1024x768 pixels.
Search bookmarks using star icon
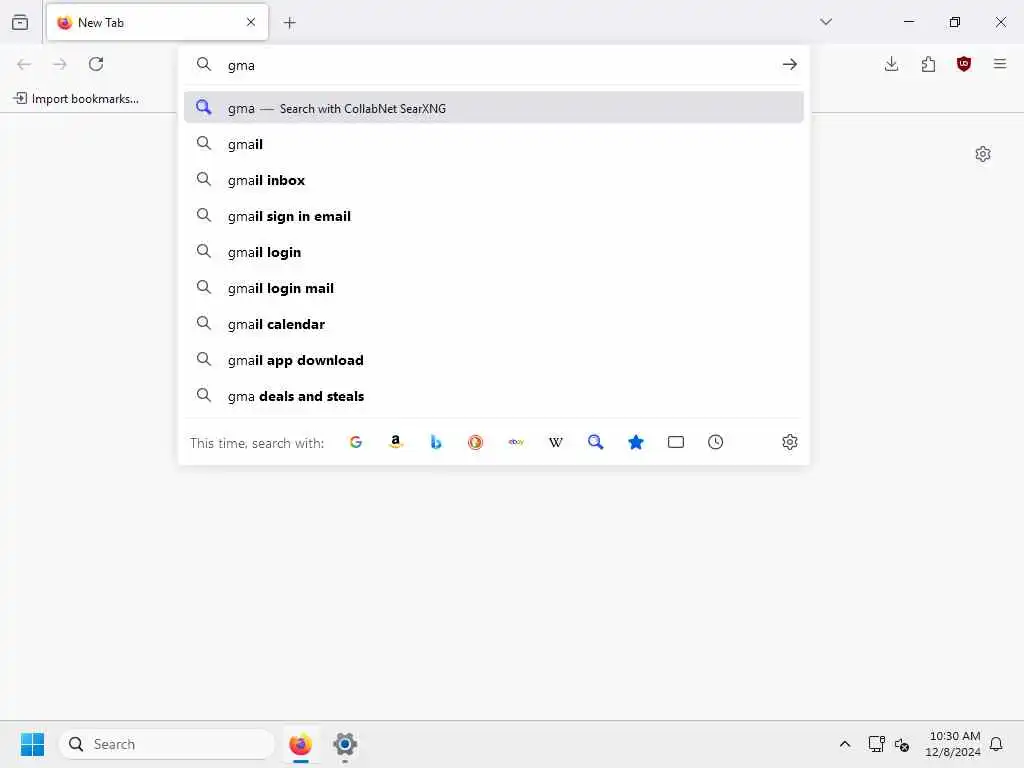click(635, 442)
